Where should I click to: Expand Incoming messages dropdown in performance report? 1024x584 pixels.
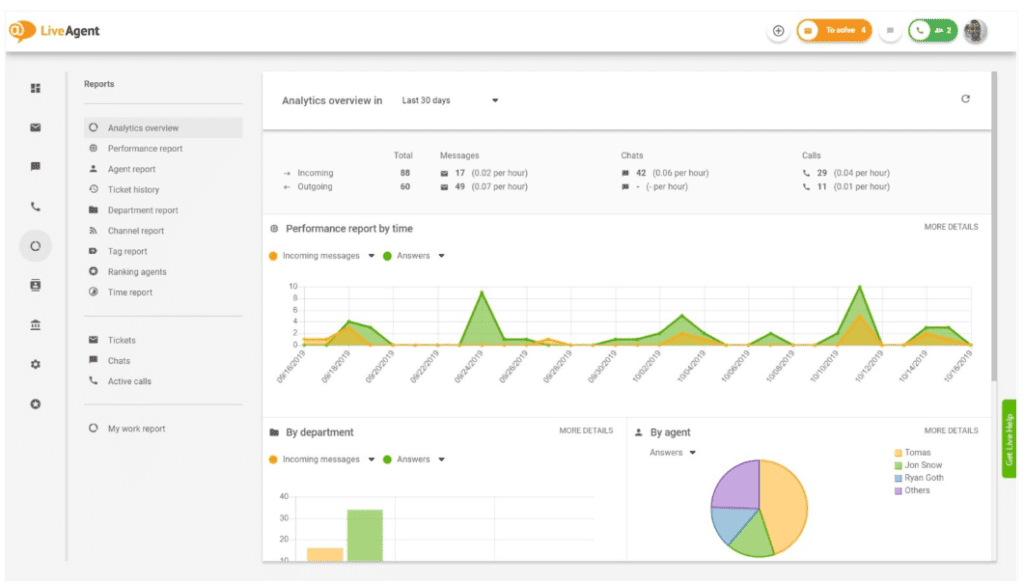click(371, 256)
